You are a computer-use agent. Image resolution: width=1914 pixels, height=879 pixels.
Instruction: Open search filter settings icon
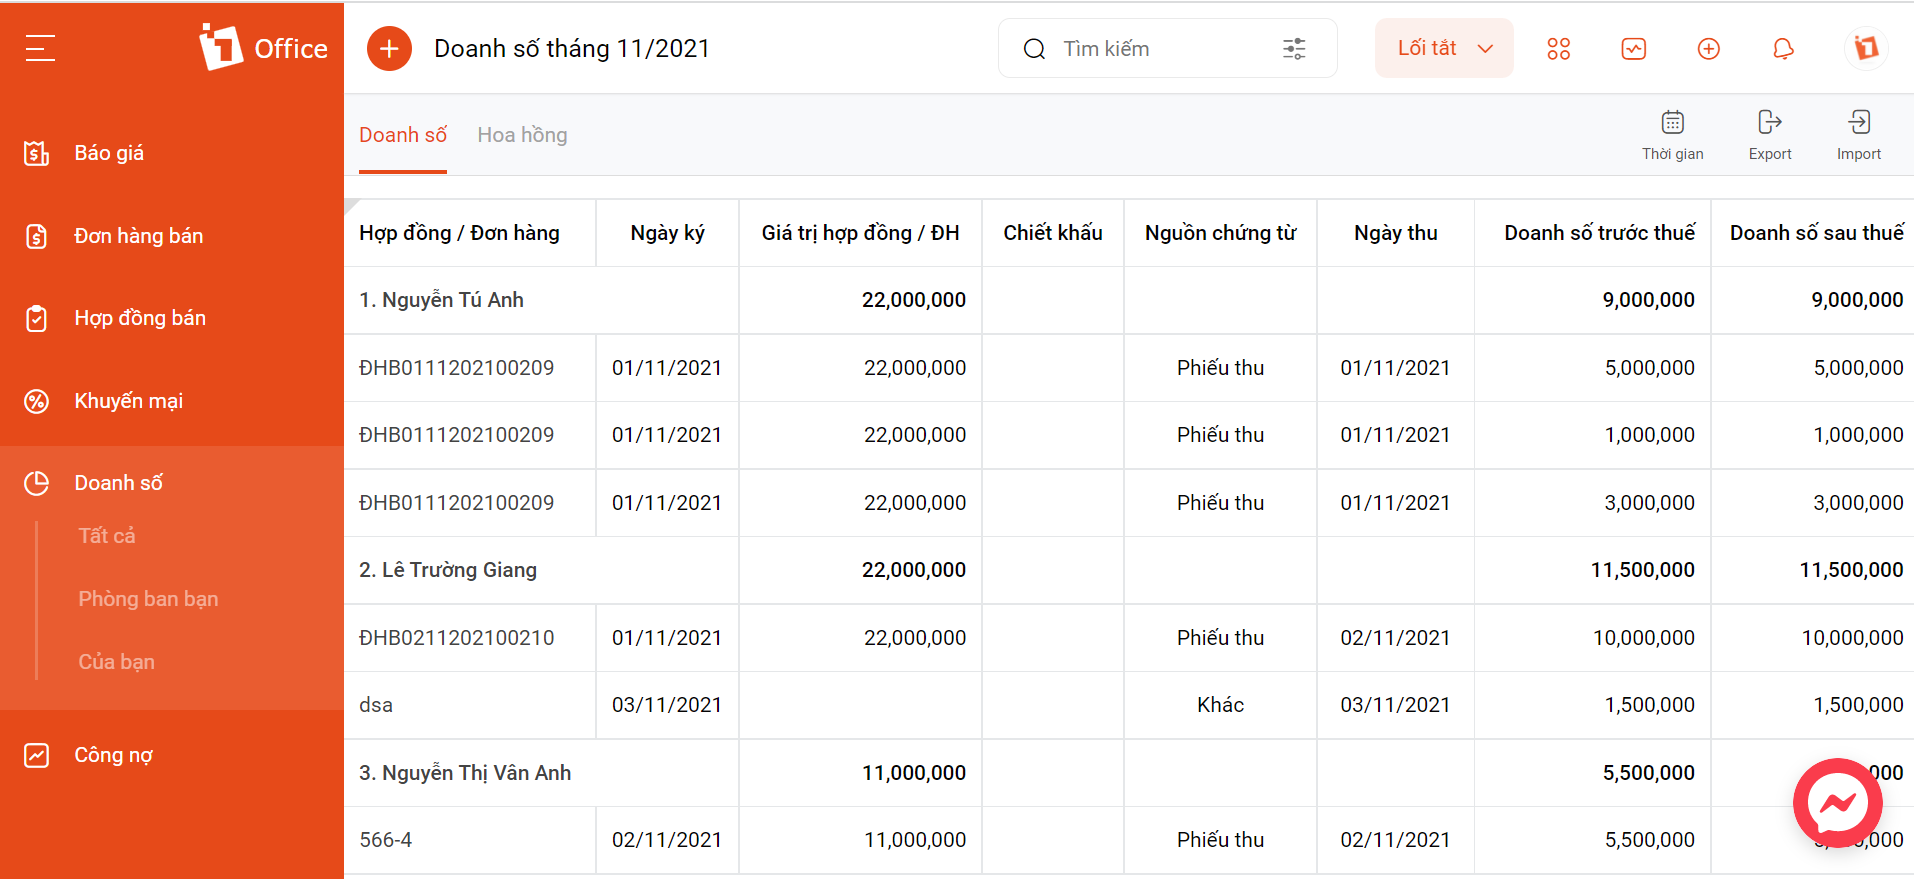[x=1294, y=48]
